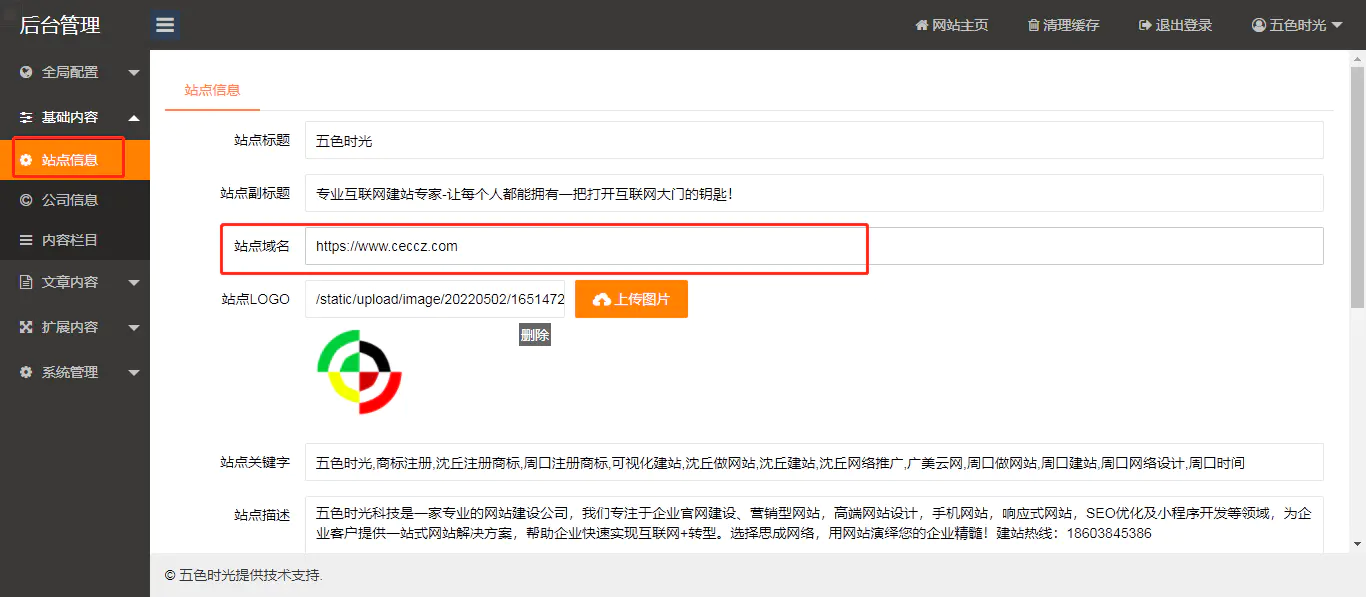The image size is (1366, 597).
Task: Click the hamburger menu icon
Action: 165,24
